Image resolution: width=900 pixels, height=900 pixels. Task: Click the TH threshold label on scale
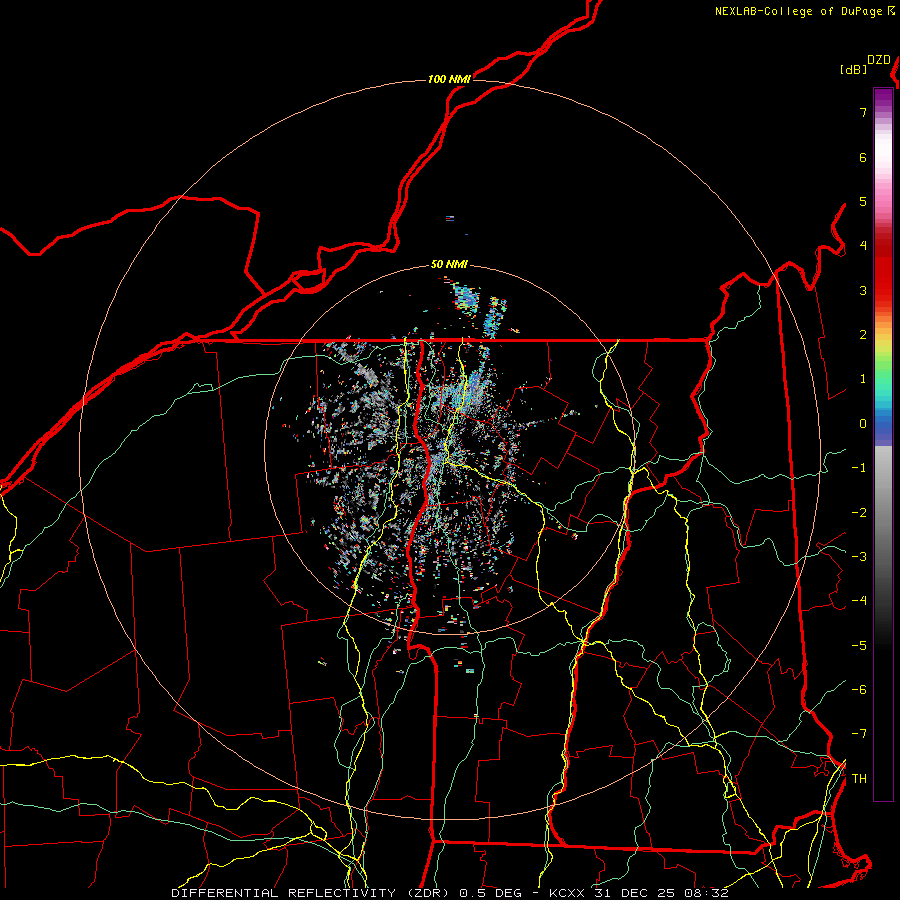(859, 779)
